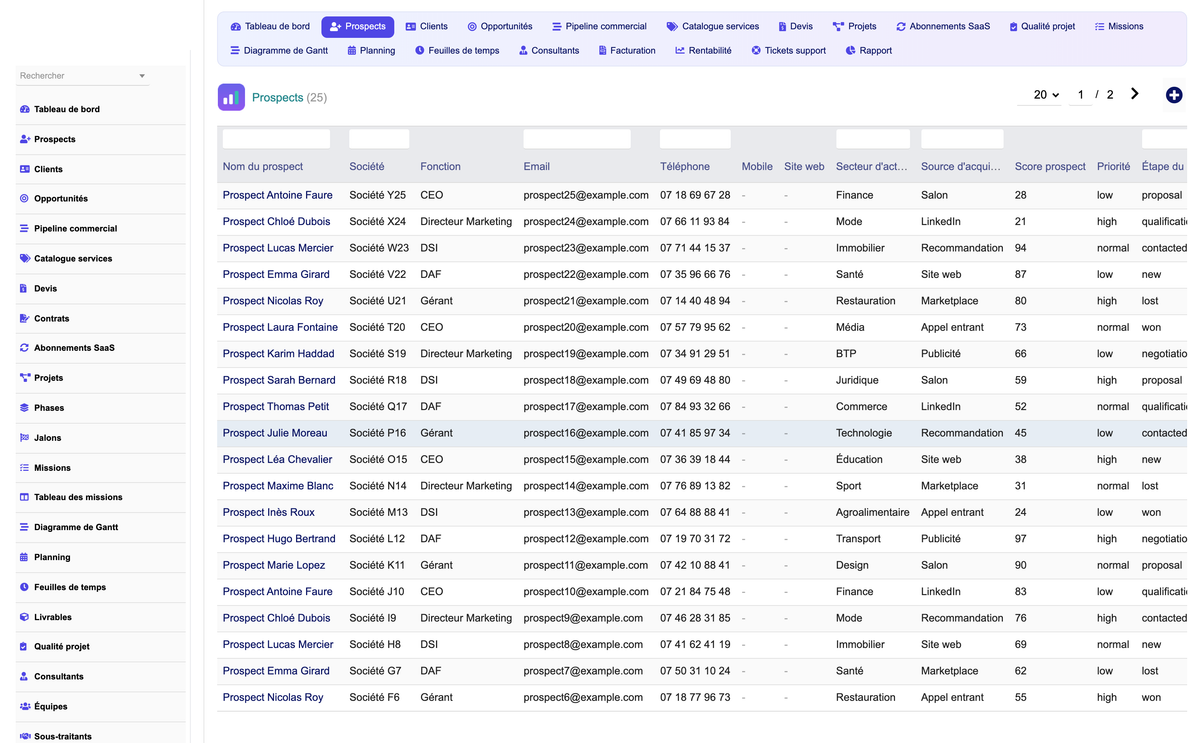Open Prospect Laura Fontaine link
This screenshot has height=743, width=1200.
280,327
